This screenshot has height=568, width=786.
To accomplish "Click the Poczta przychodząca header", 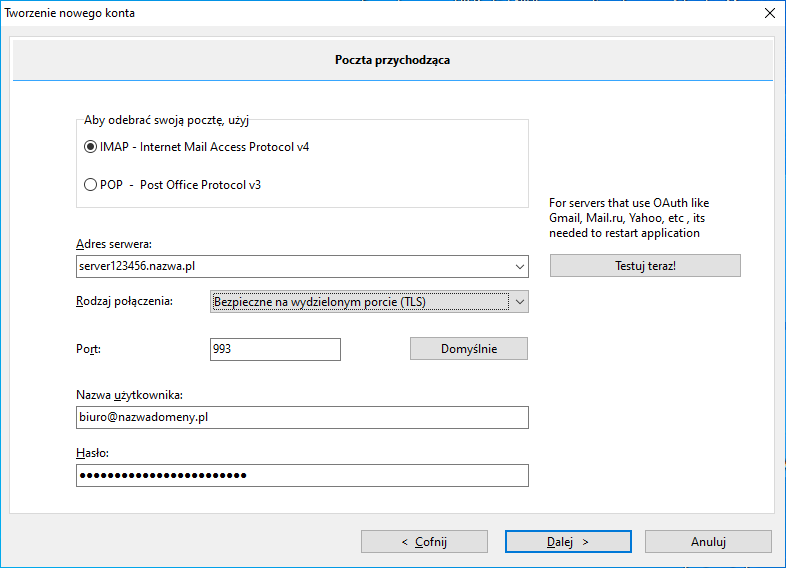I will (x=392, y=60).
